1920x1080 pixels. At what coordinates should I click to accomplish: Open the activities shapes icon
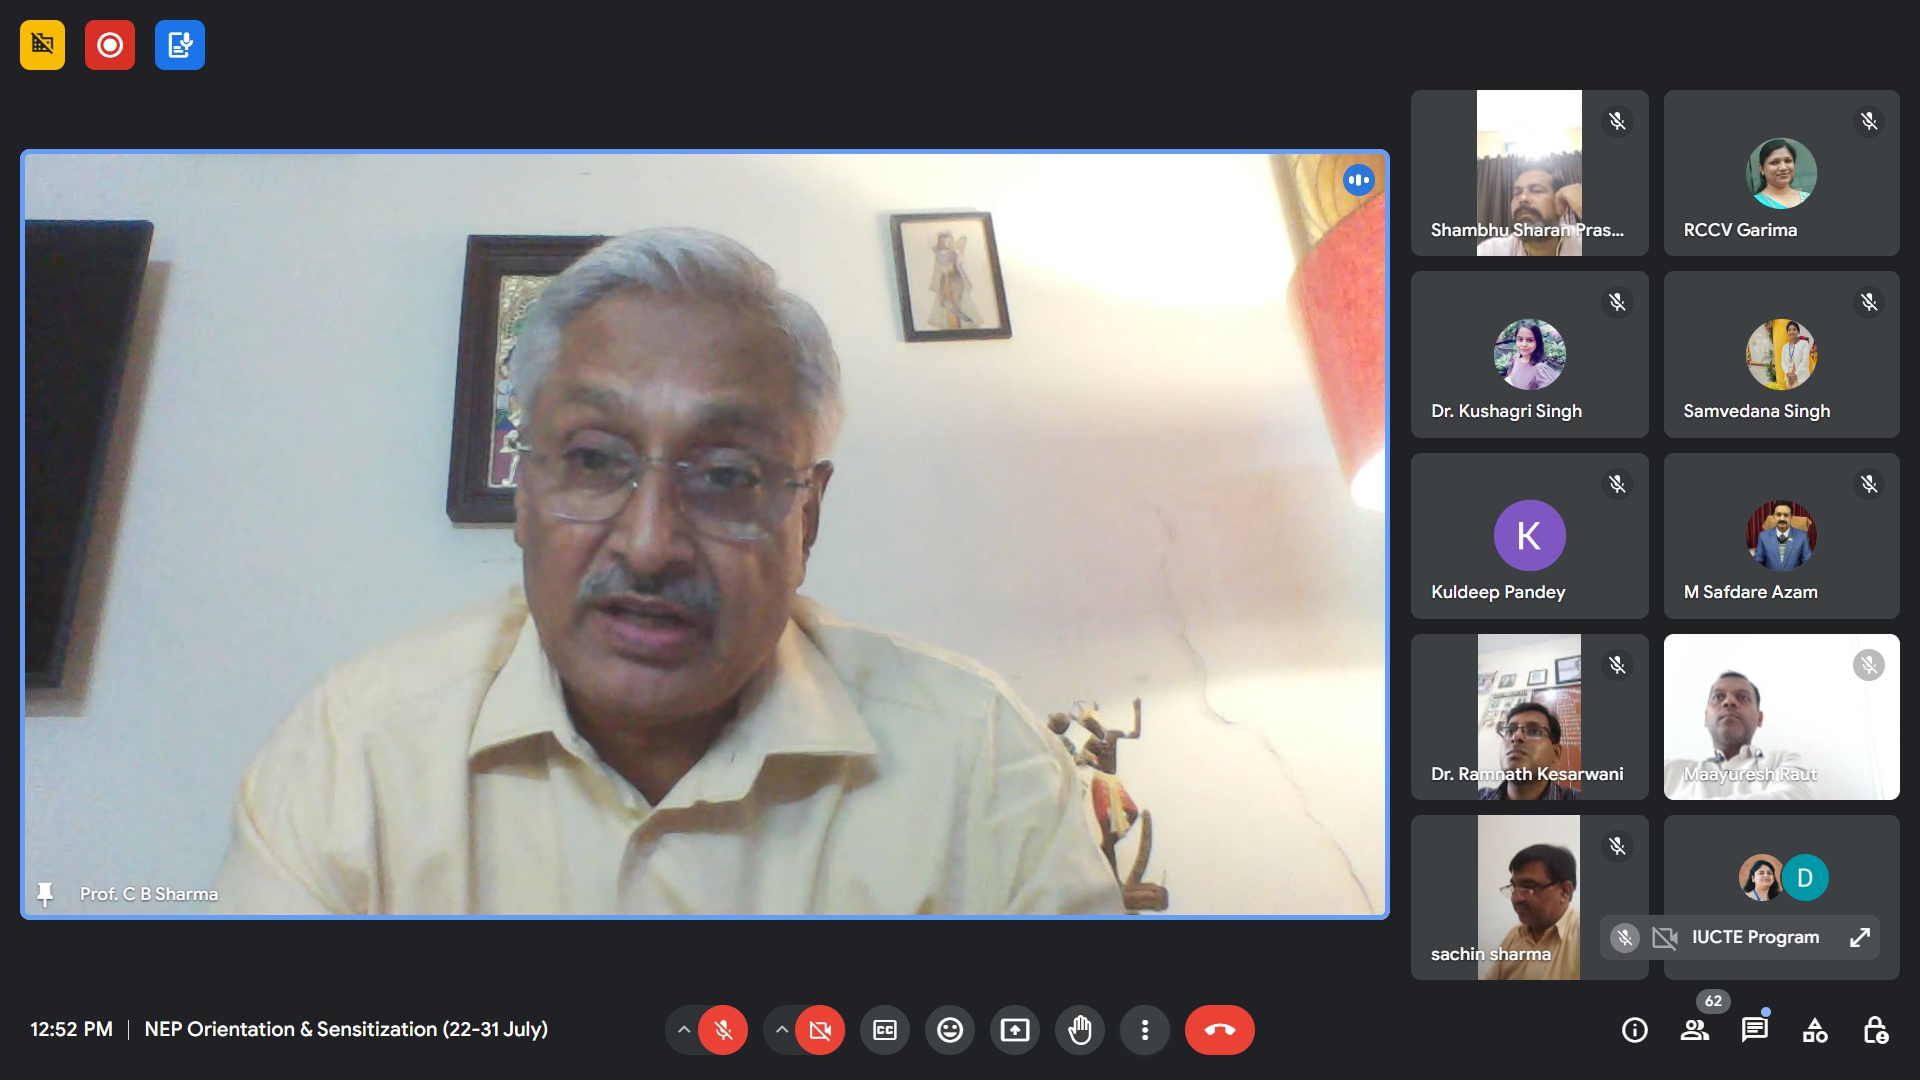(1814, 1030)
